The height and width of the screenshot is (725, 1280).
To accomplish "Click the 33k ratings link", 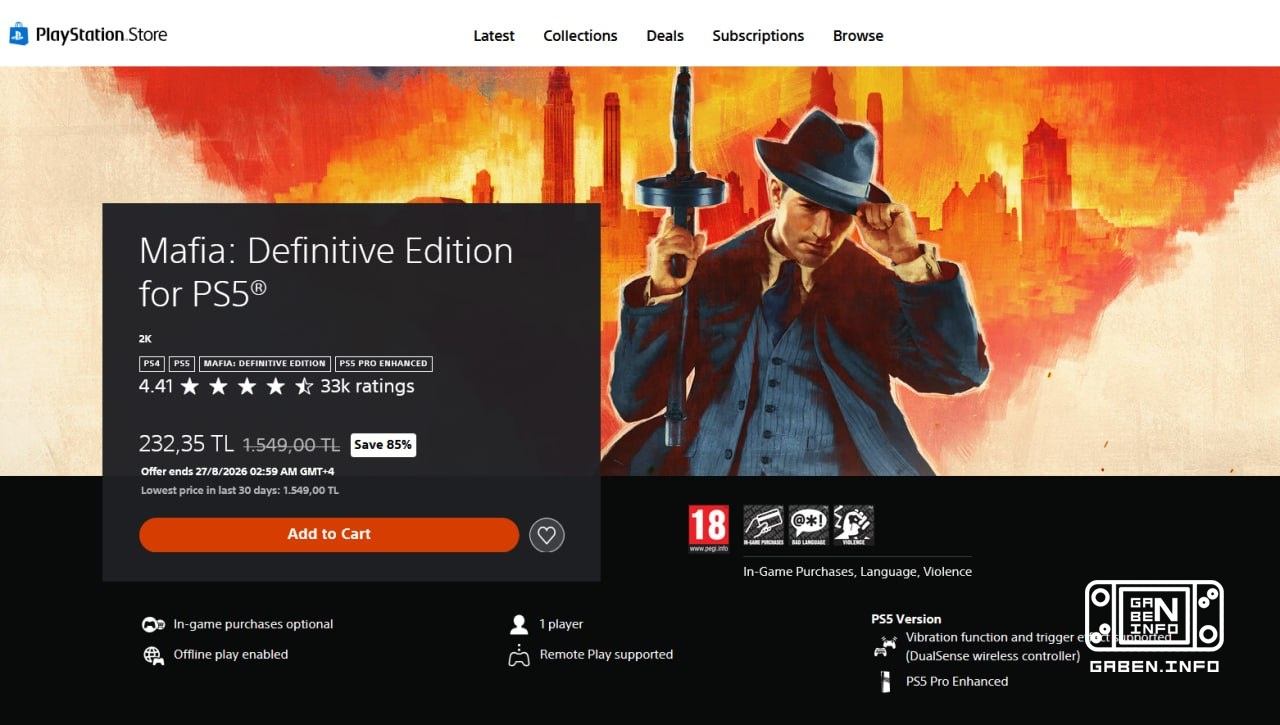I will pos(367,386).
